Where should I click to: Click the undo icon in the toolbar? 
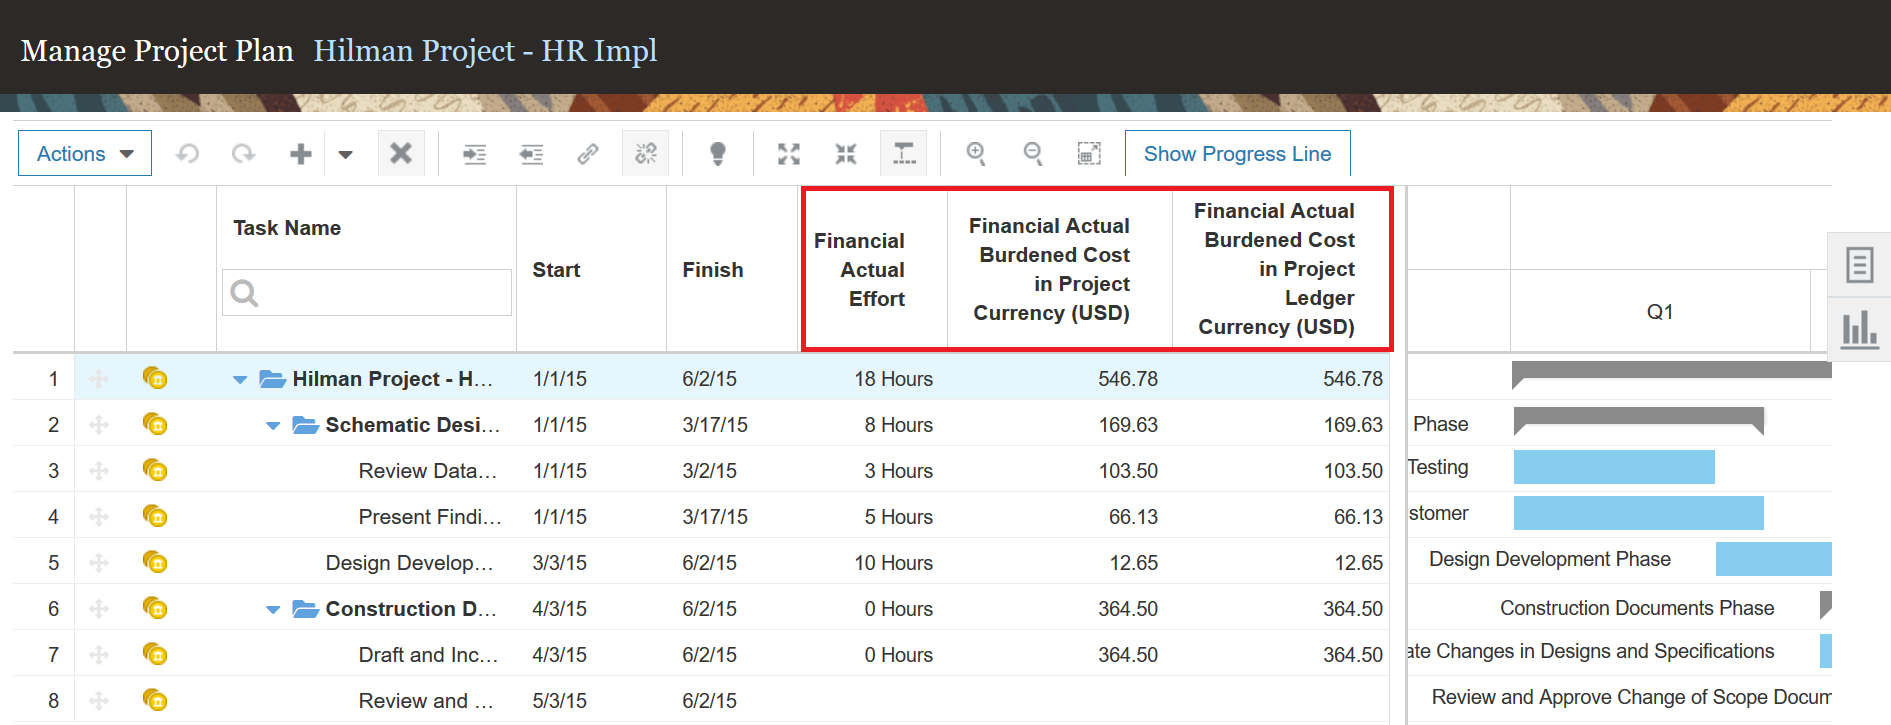pos(187,154)
